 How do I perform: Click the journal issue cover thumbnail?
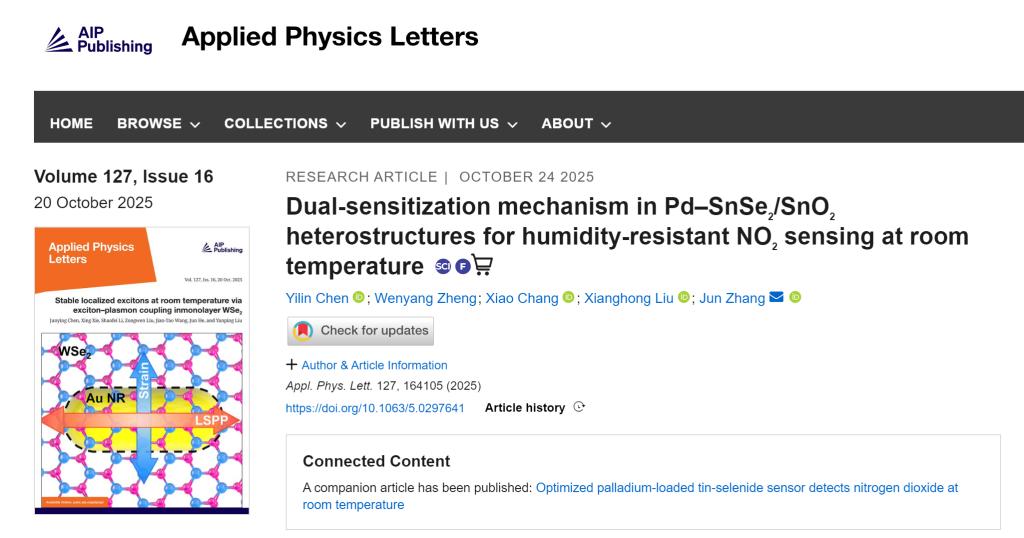pos(141,370)
